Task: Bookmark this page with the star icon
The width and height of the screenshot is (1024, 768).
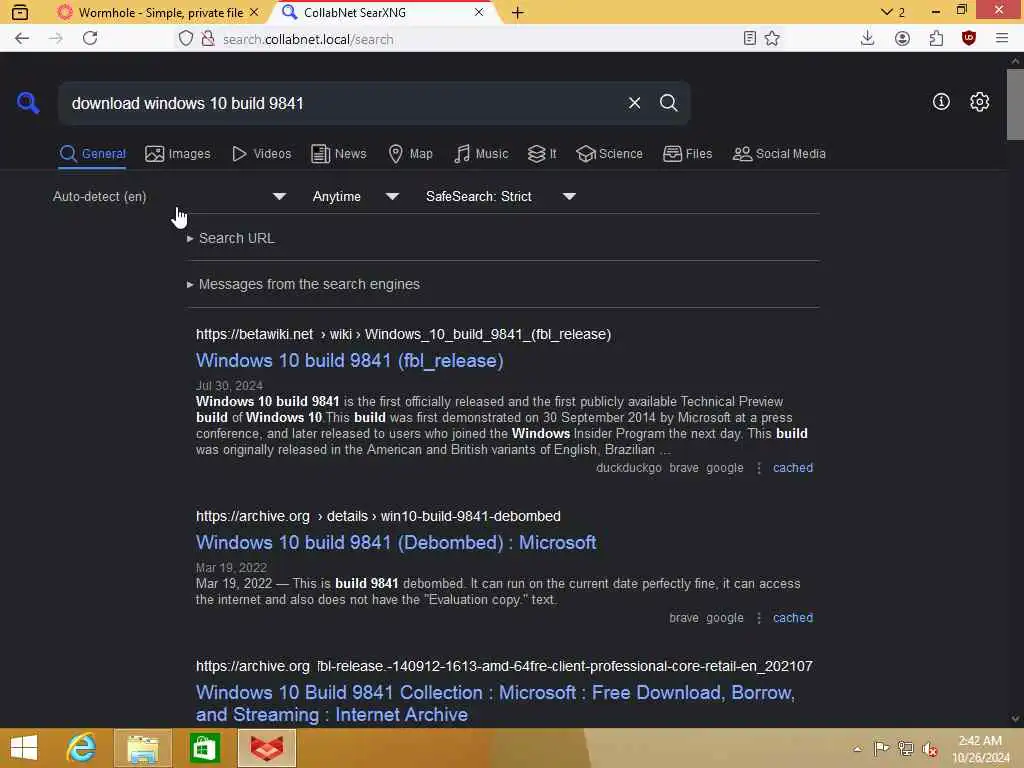Action: point(772,39)
